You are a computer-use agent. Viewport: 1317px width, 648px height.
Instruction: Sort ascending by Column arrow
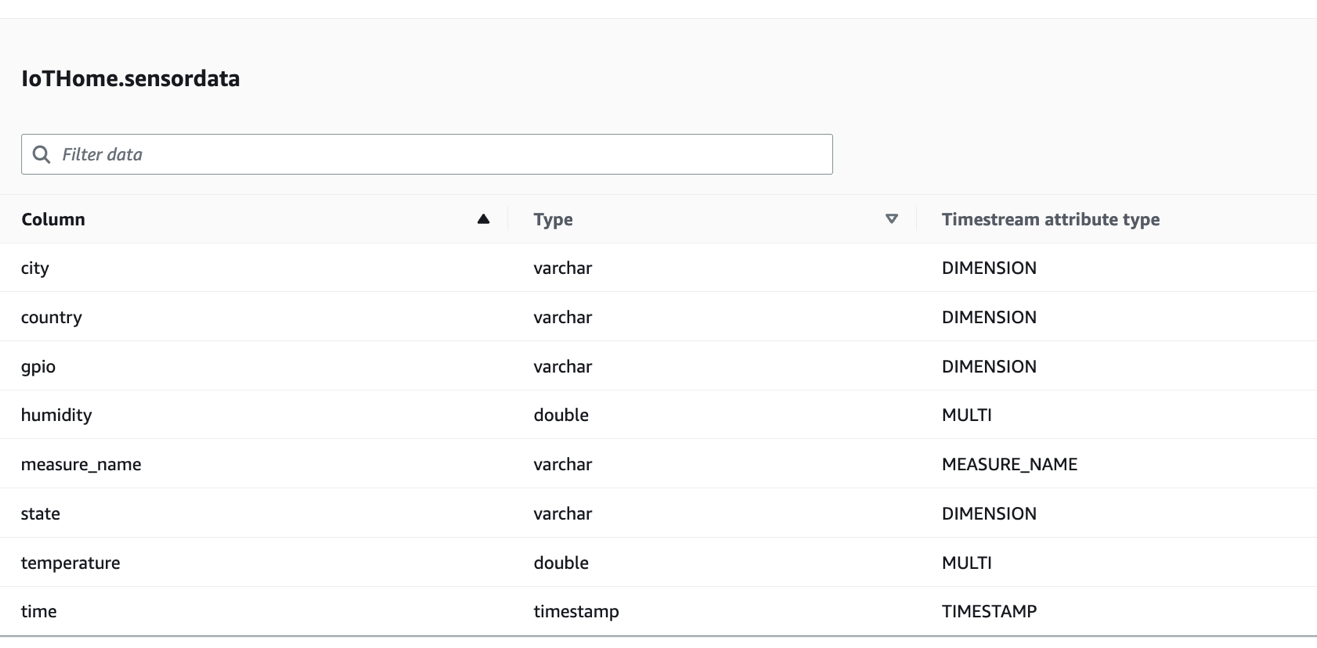click(484, 219)
